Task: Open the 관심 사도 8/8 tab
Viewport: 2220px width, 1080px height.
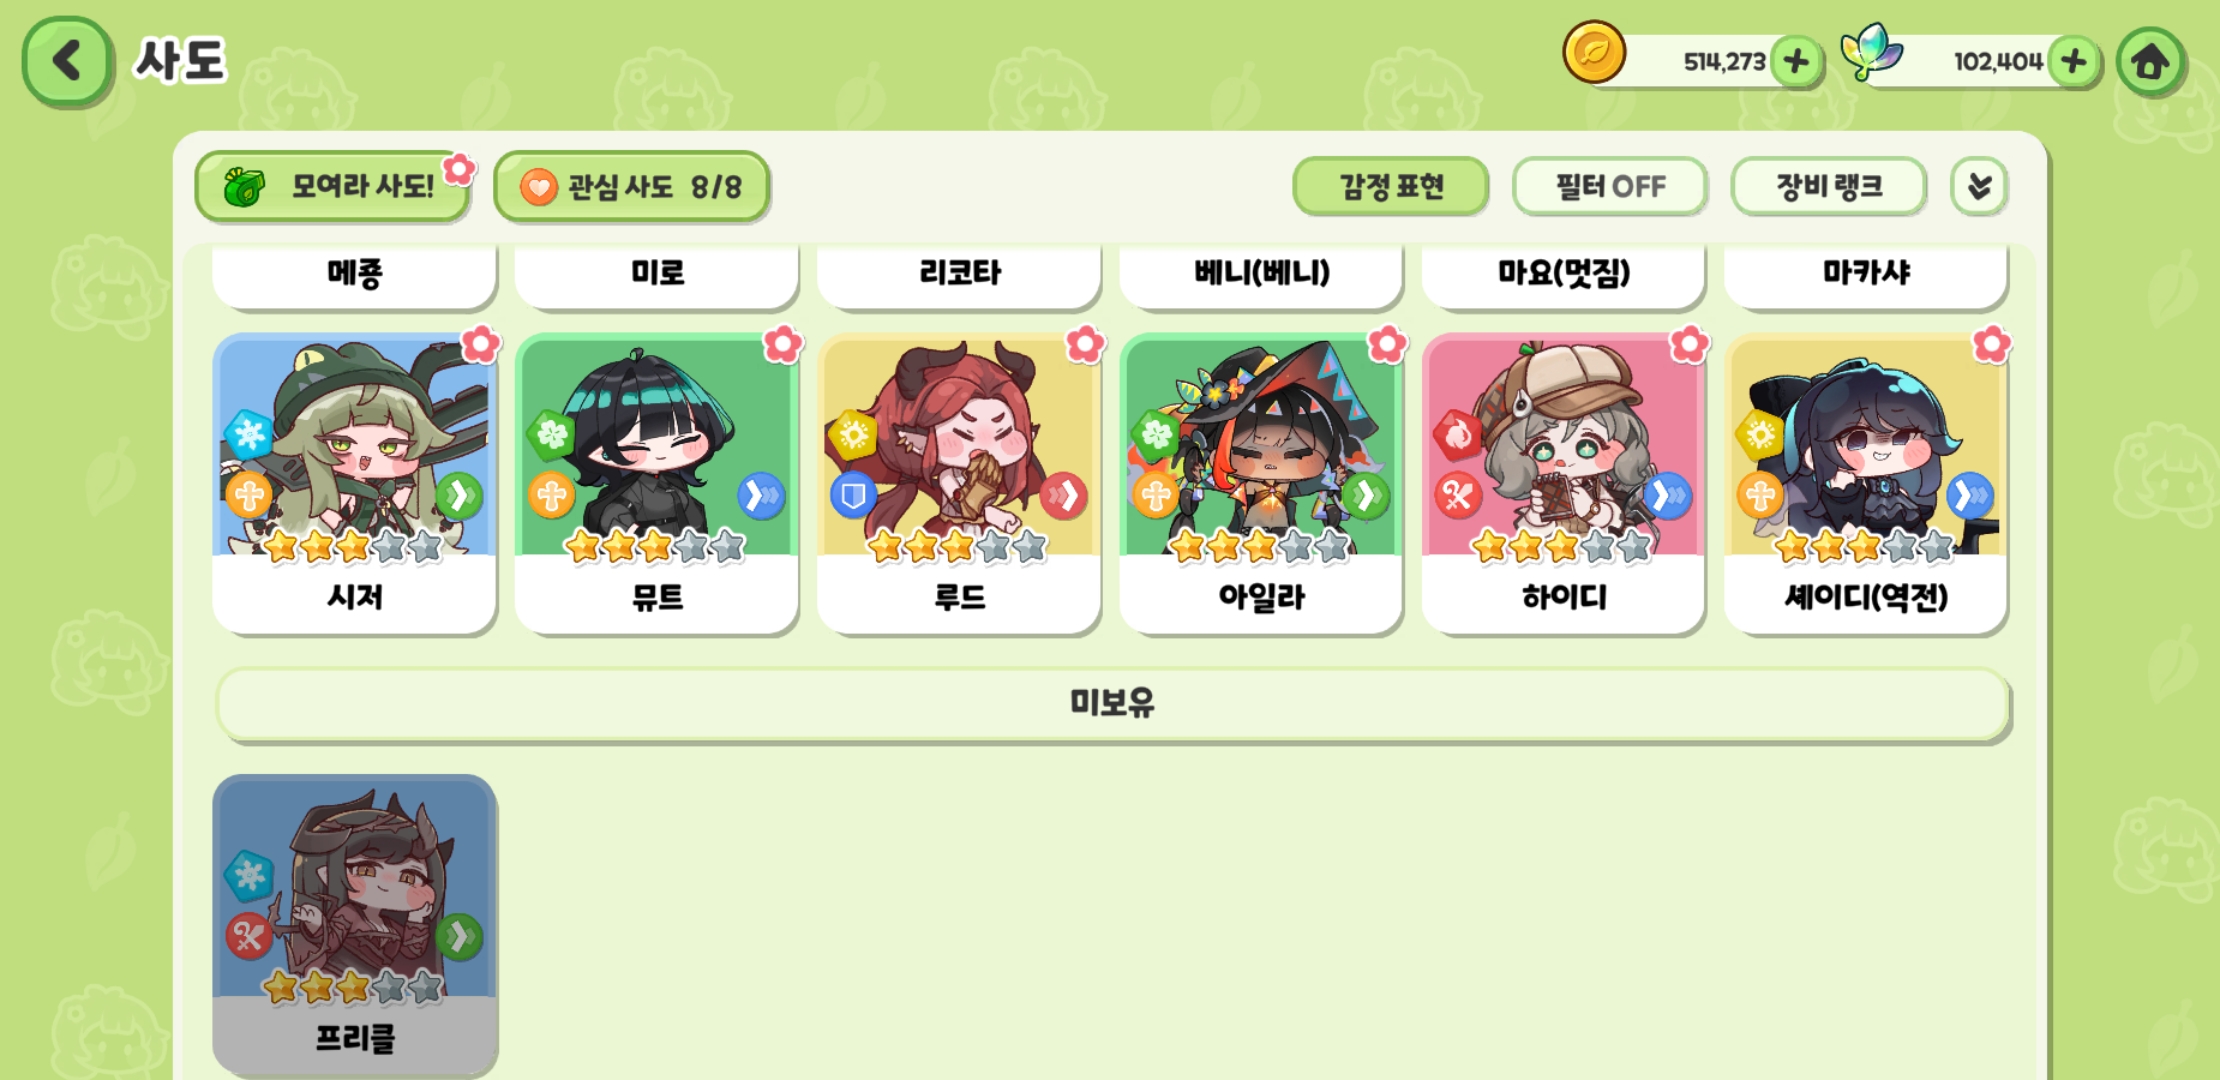Action: (x=631, y=186)
